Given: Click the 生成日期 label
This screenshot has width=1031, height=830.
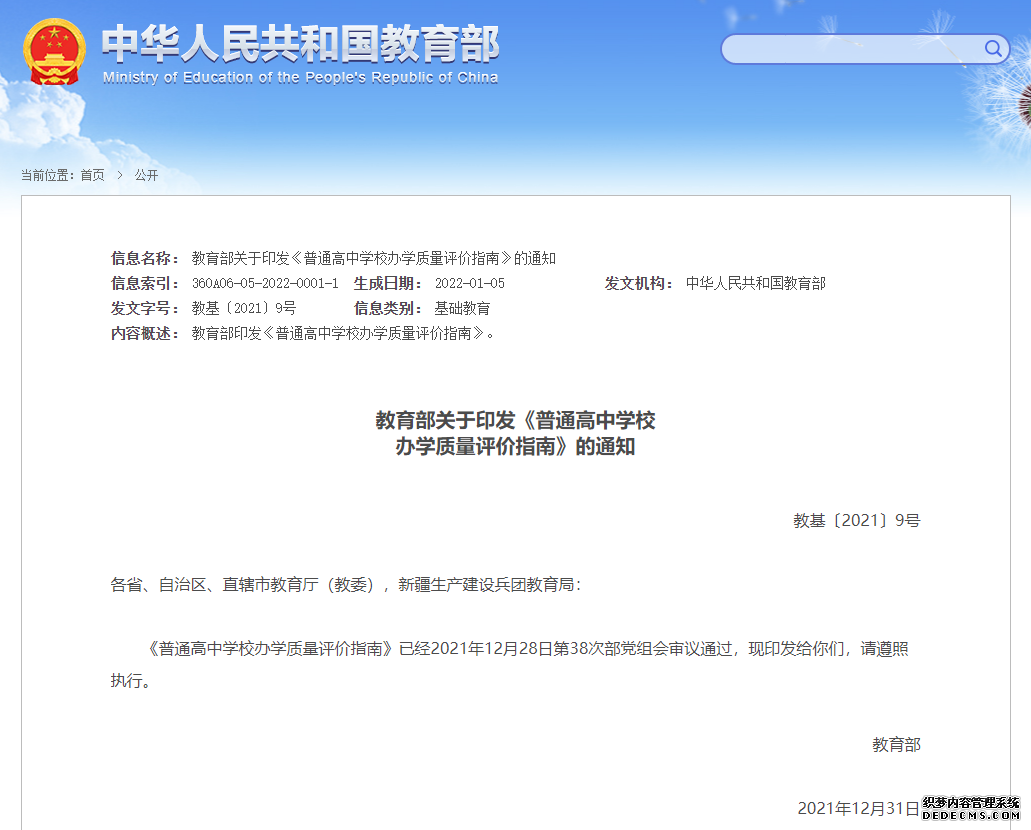Looking at the screenshot, I should pyautogui.click(x=388, y=283).
